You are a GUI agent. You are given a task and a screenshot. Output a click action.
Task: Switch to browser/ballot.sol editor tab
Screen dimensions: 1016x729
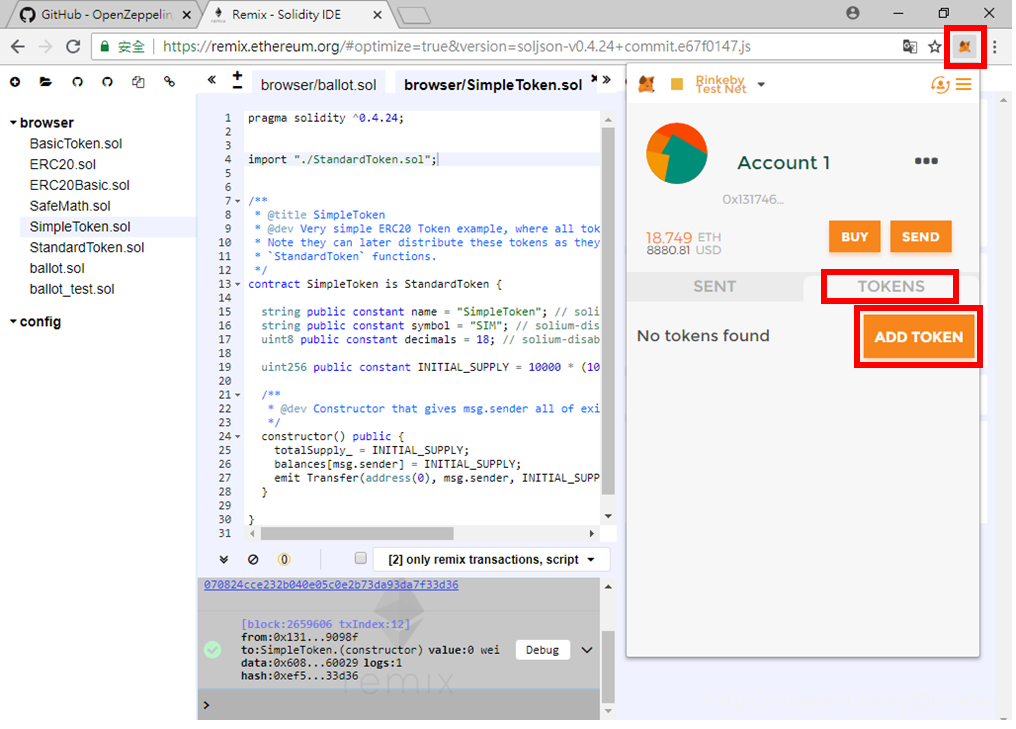(318, 85)
